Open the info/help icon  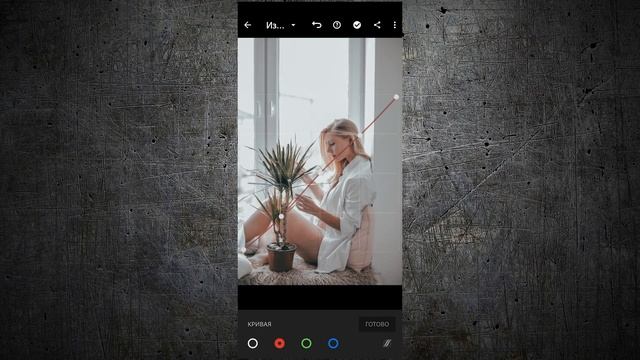pos(337,25)
